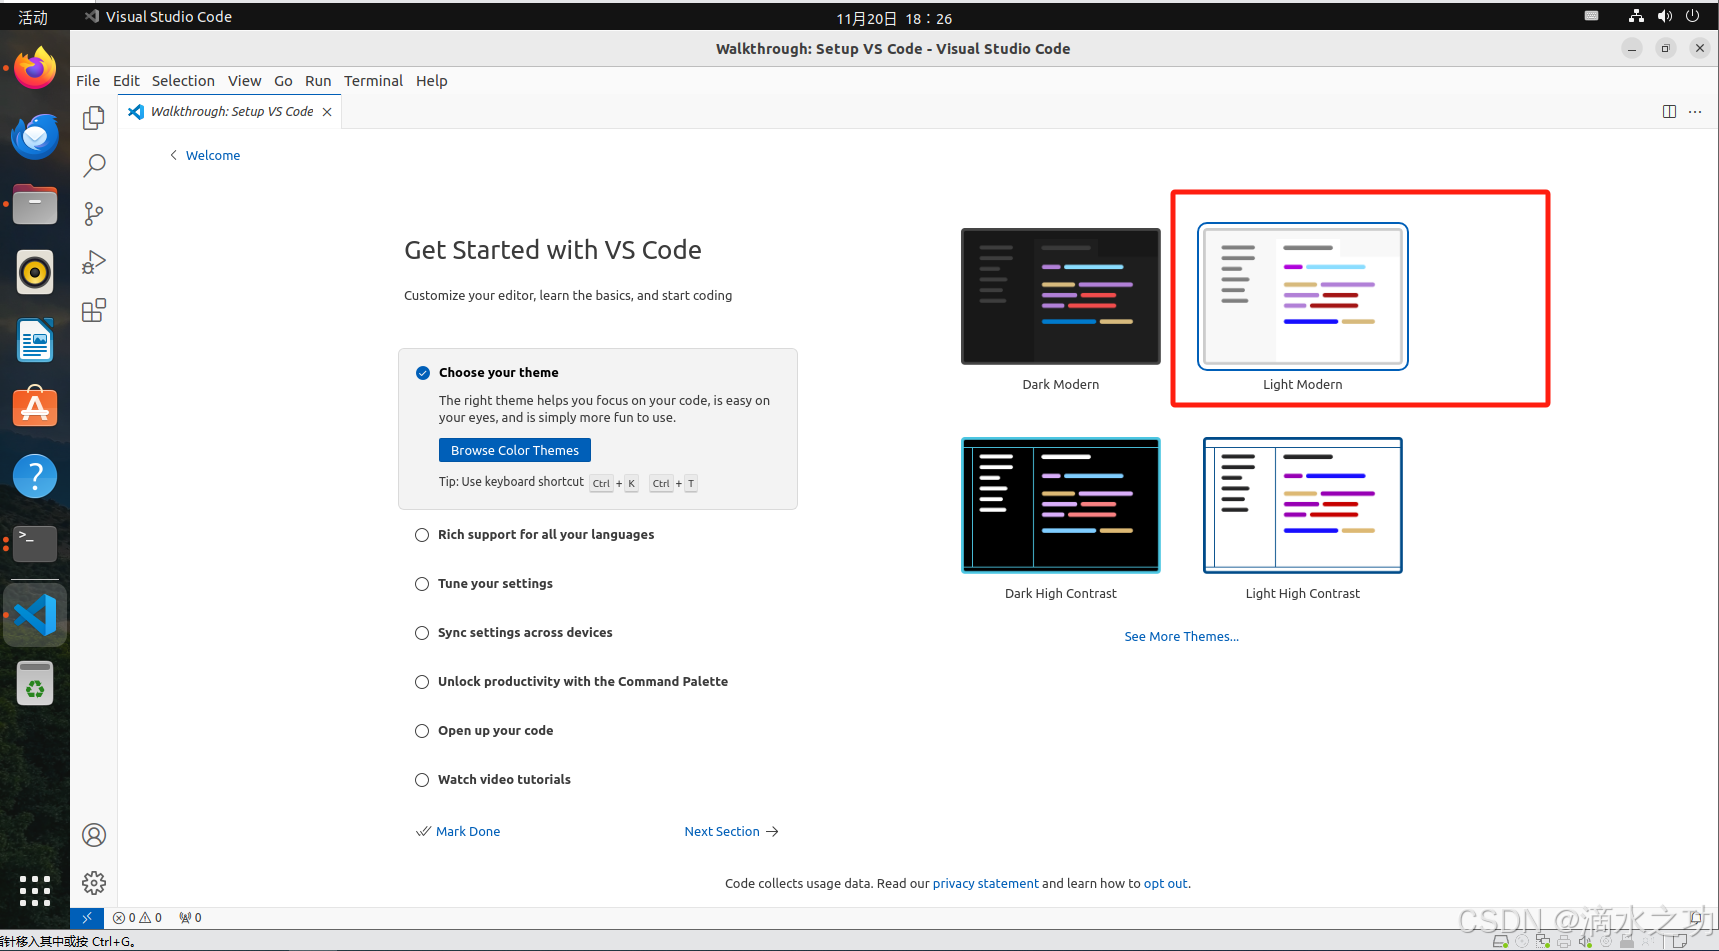This screenshot has height=951, width=1719.
Task: Click the Browse Color Themes button
Action: [x=515, y=450]
